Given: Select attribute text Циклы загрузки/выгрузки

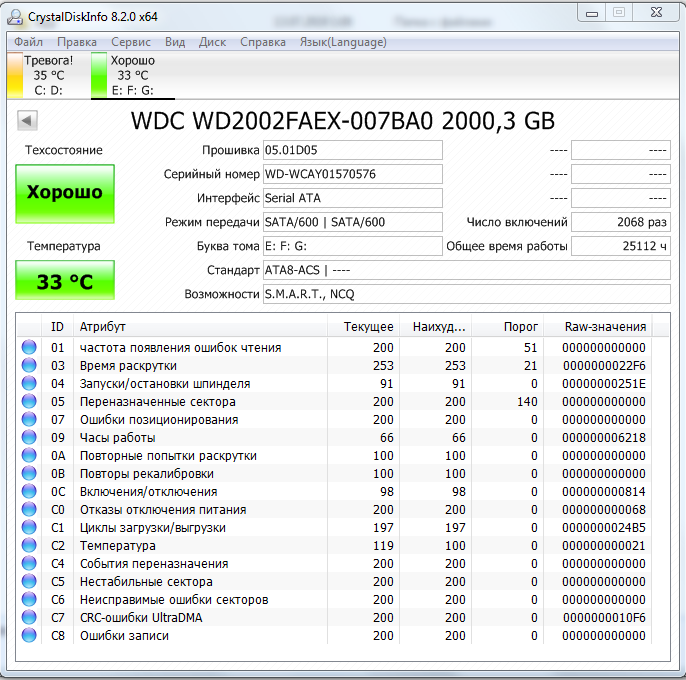Looking at the screenshot, I should 153,528.
